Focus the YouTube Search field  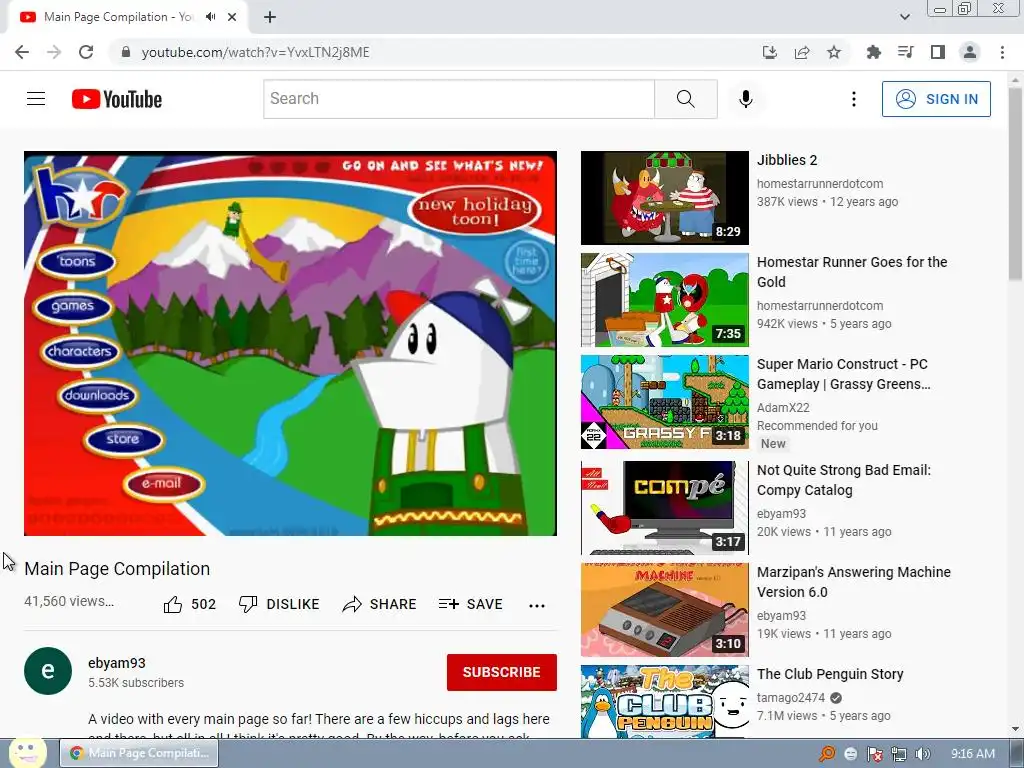459,99
